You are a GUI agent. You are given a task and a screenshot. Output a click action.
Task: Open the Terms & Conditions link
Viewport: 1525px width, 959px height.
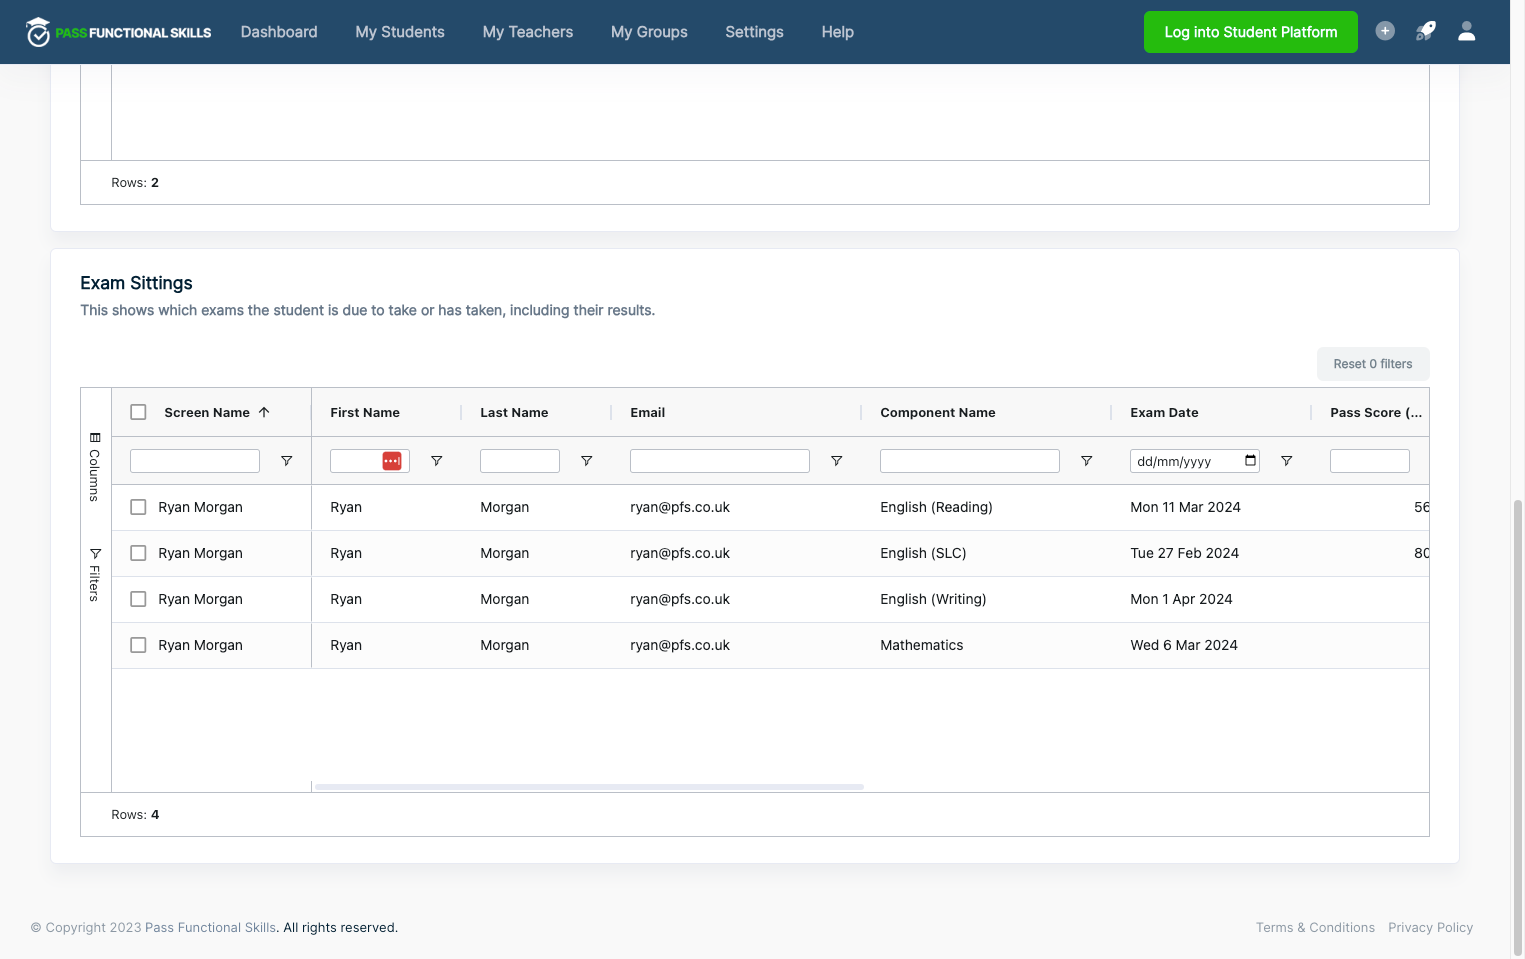pos(1315,928)
